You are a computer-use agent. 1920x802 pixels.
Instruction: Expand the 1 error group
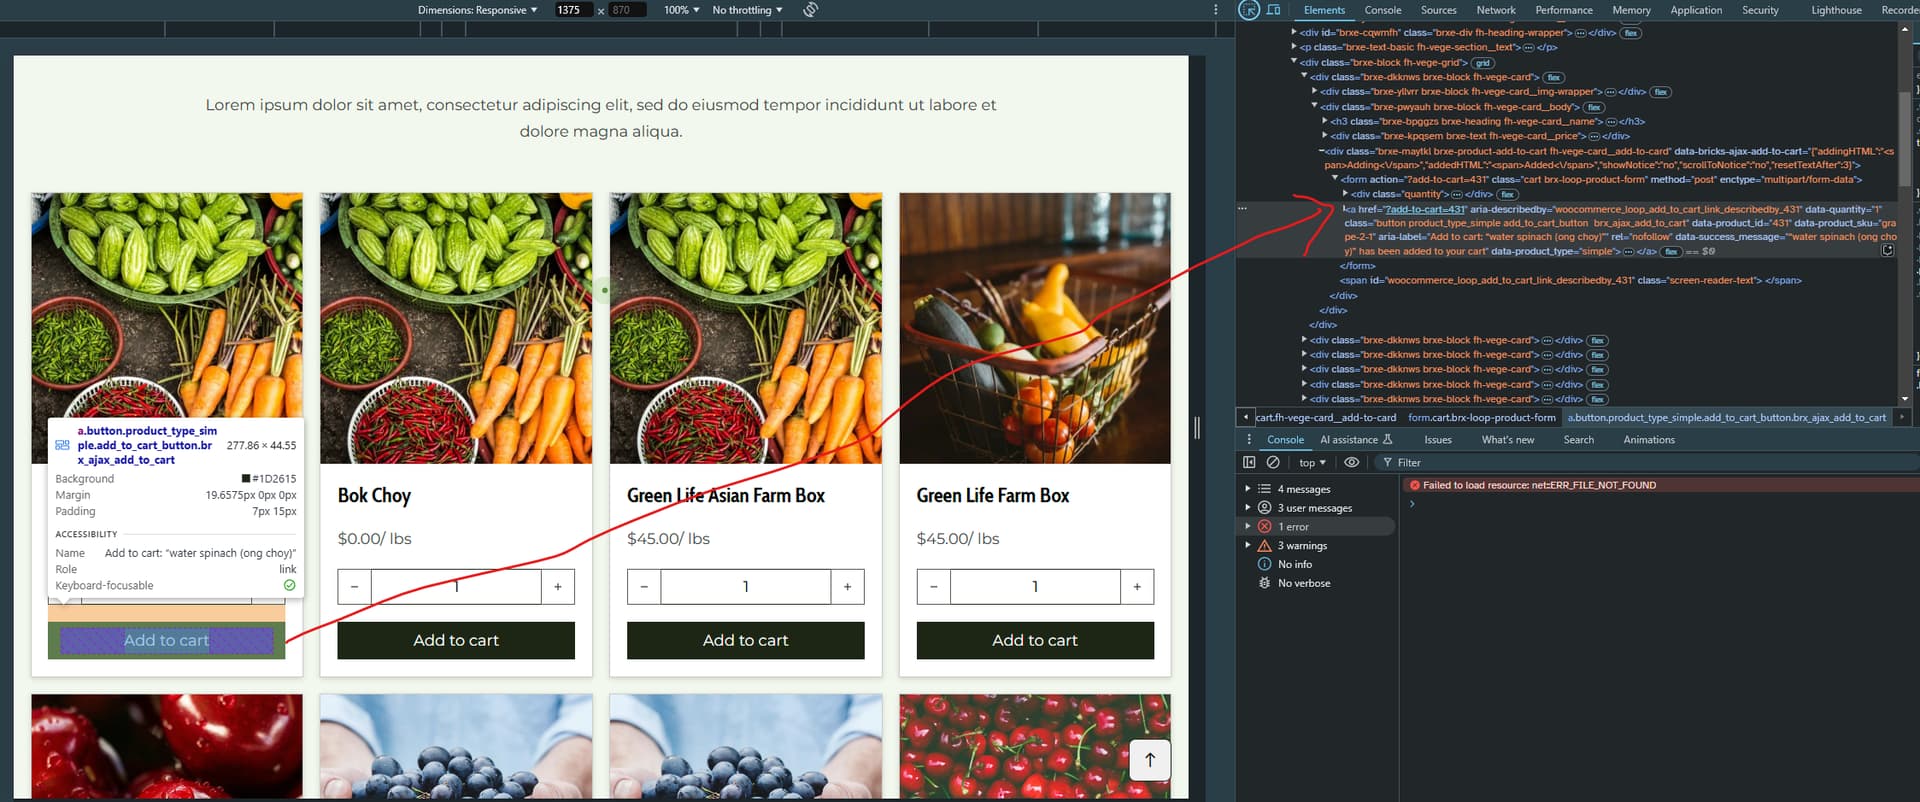pyautogui.click(x=1248, y=527)
